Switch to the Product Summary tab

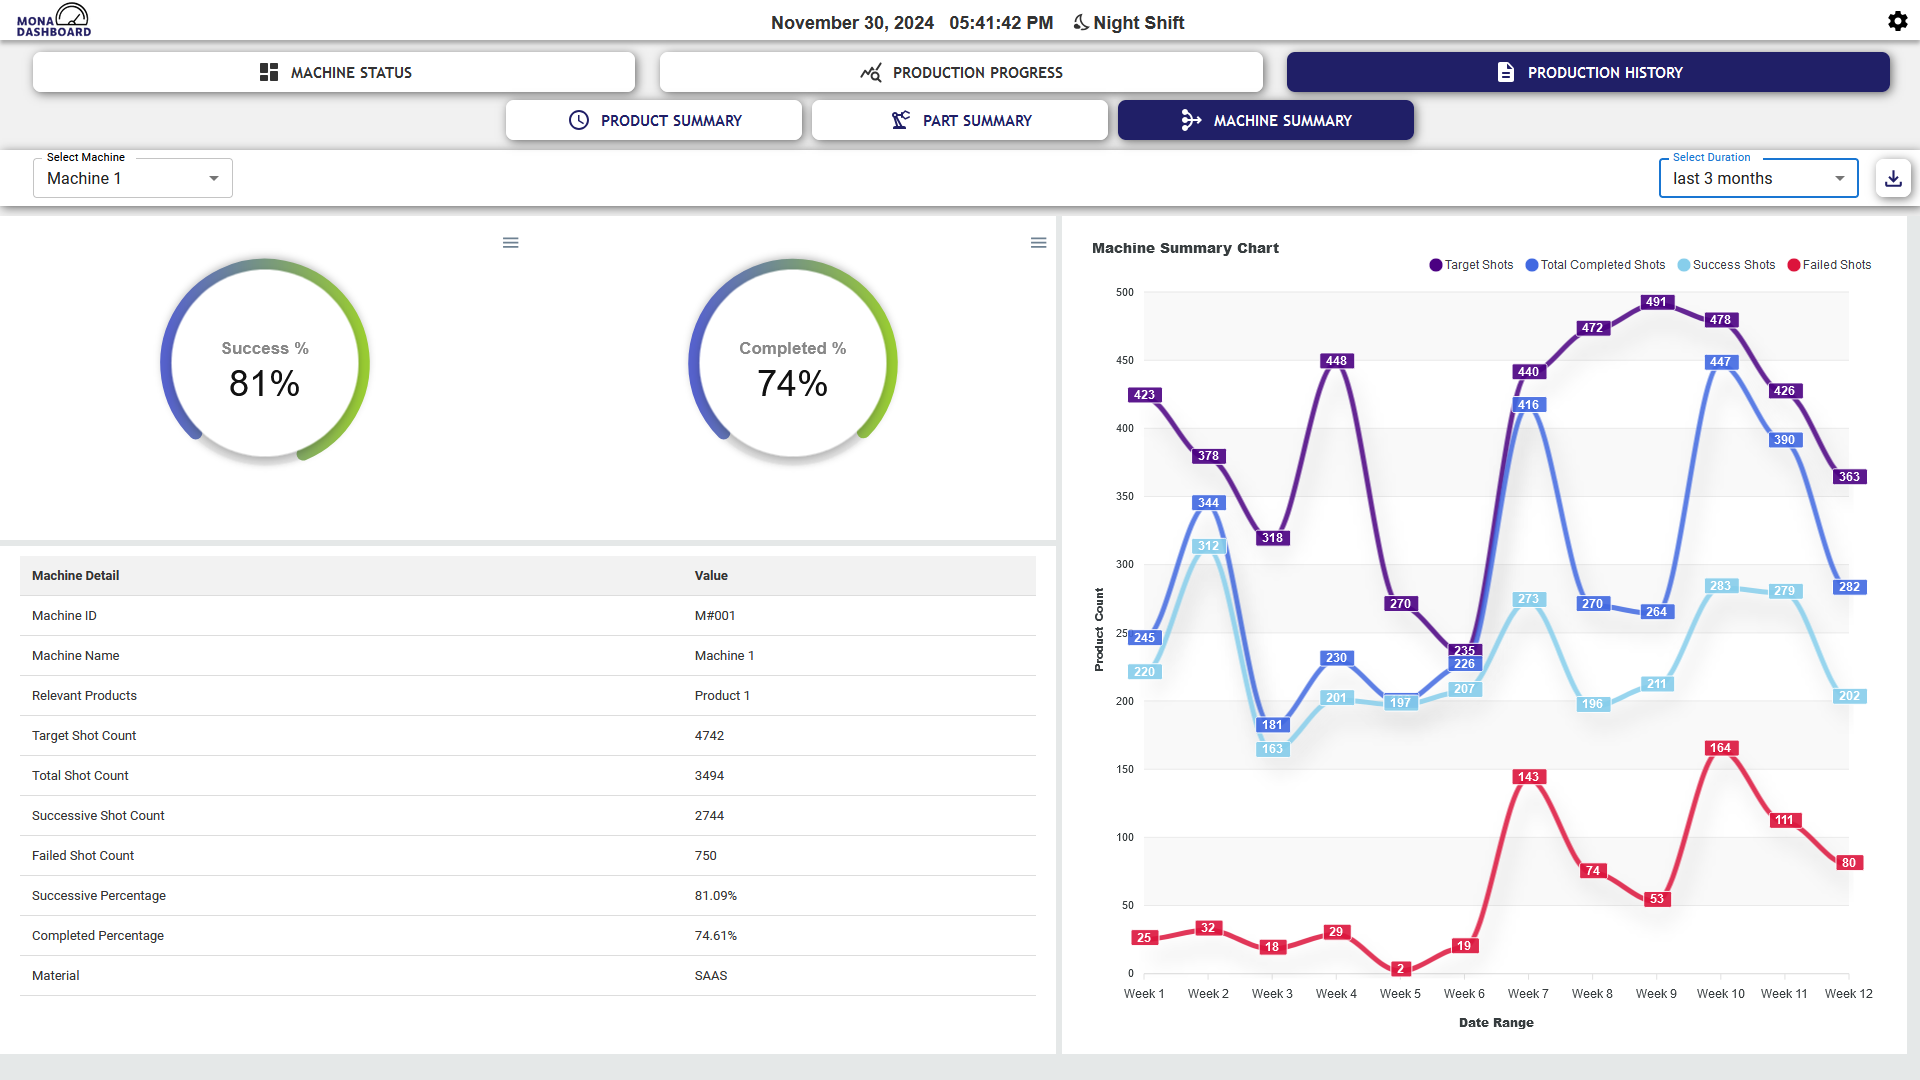tap(653, 120)
